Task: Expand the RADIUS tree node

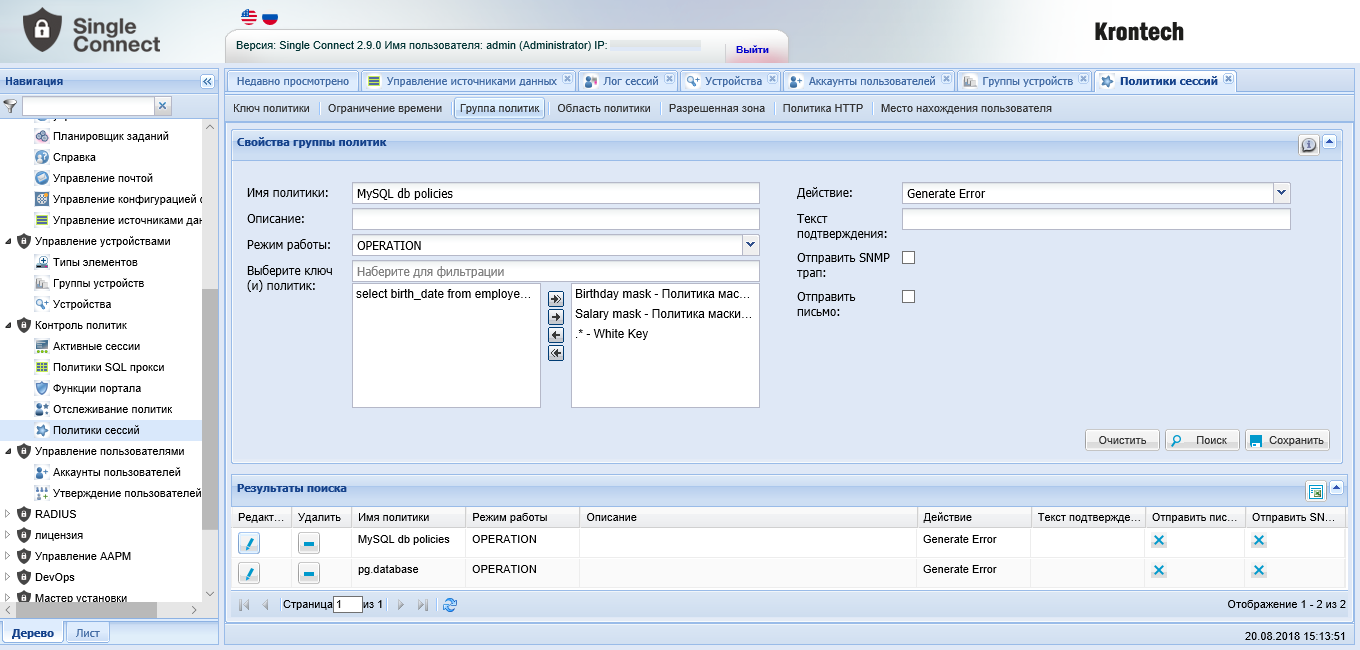Action: [x=9, y=514]
